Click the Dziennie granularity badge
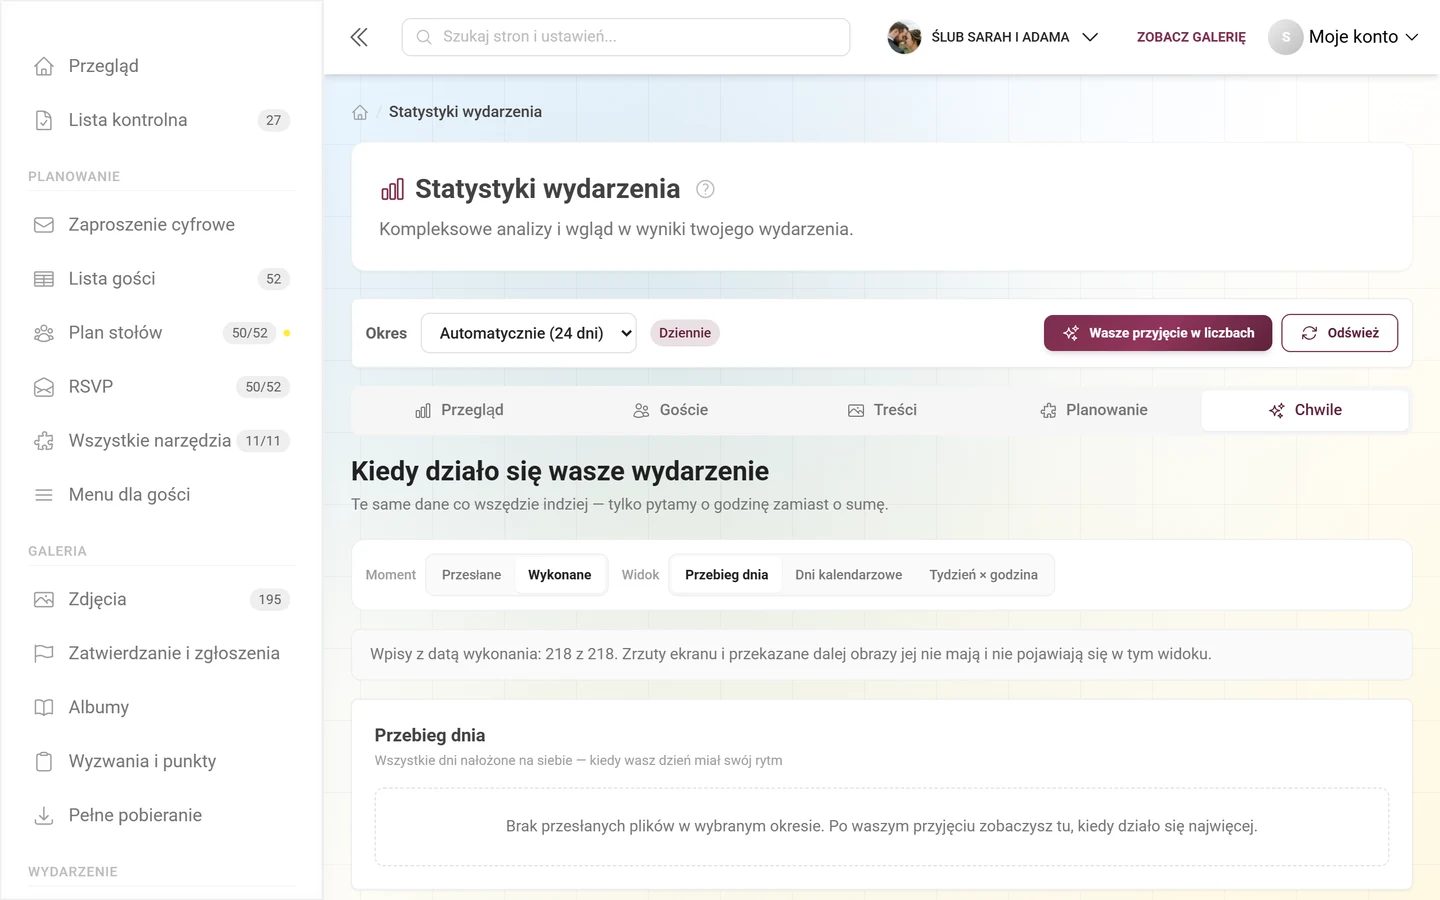The height and width of the screenshot is (900, 1440). (x=685, y=333)
